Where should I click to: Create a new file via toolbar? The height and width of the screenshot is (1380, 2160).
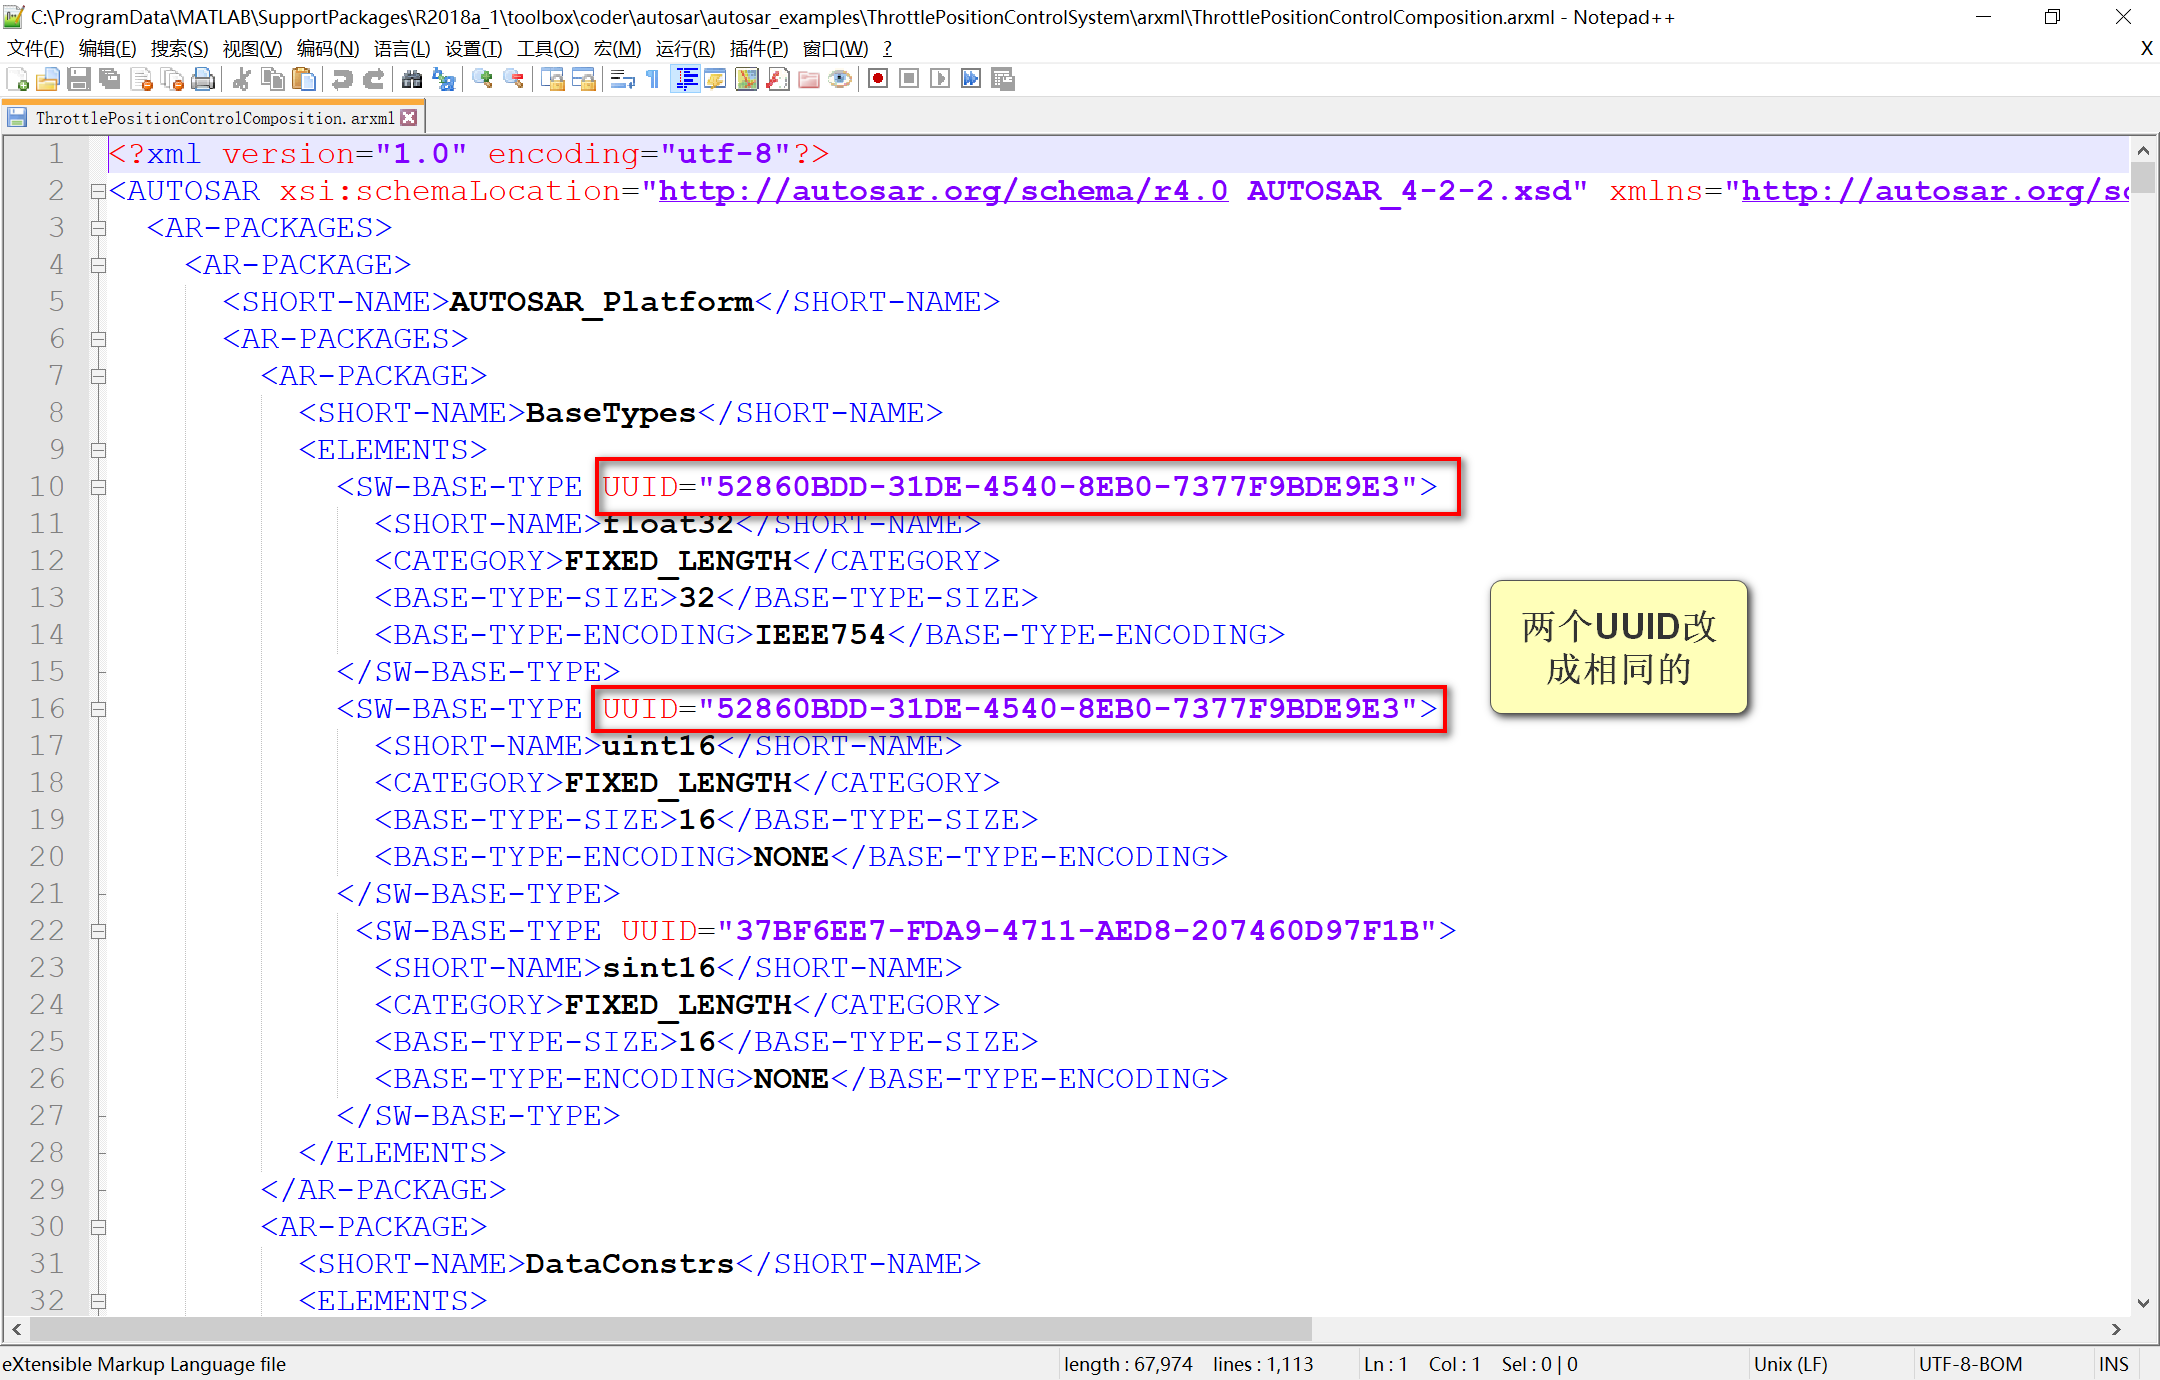(x=17, y=79)
